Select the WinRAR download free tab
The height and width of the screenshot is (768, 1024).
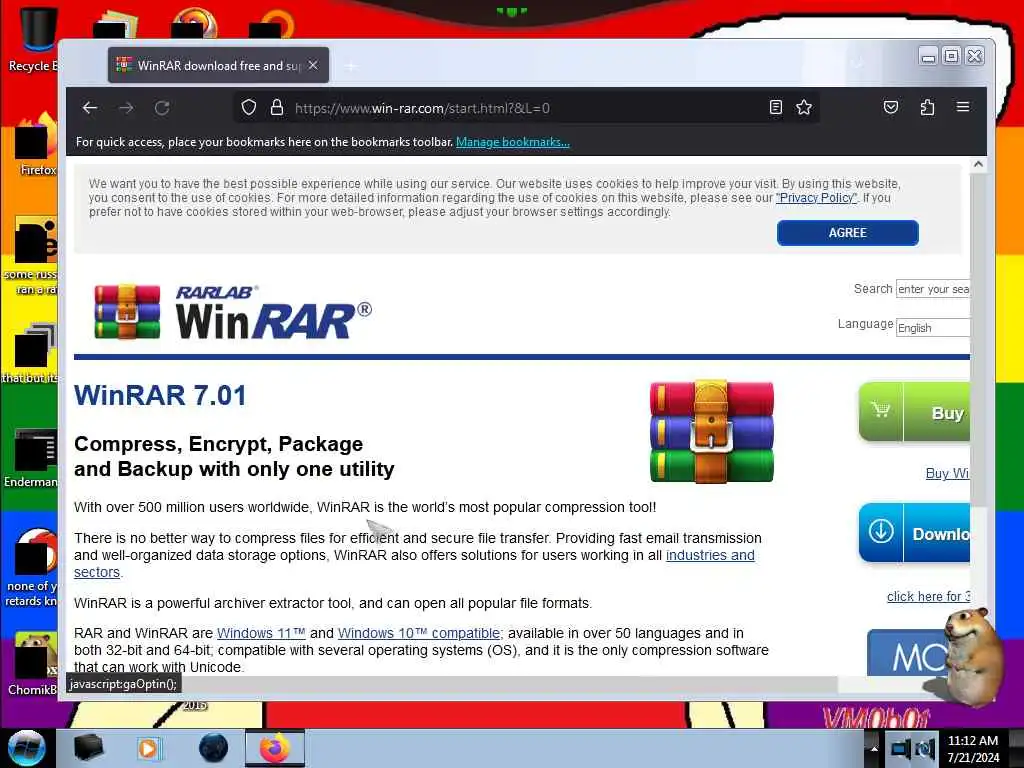(x=218, y=65)
